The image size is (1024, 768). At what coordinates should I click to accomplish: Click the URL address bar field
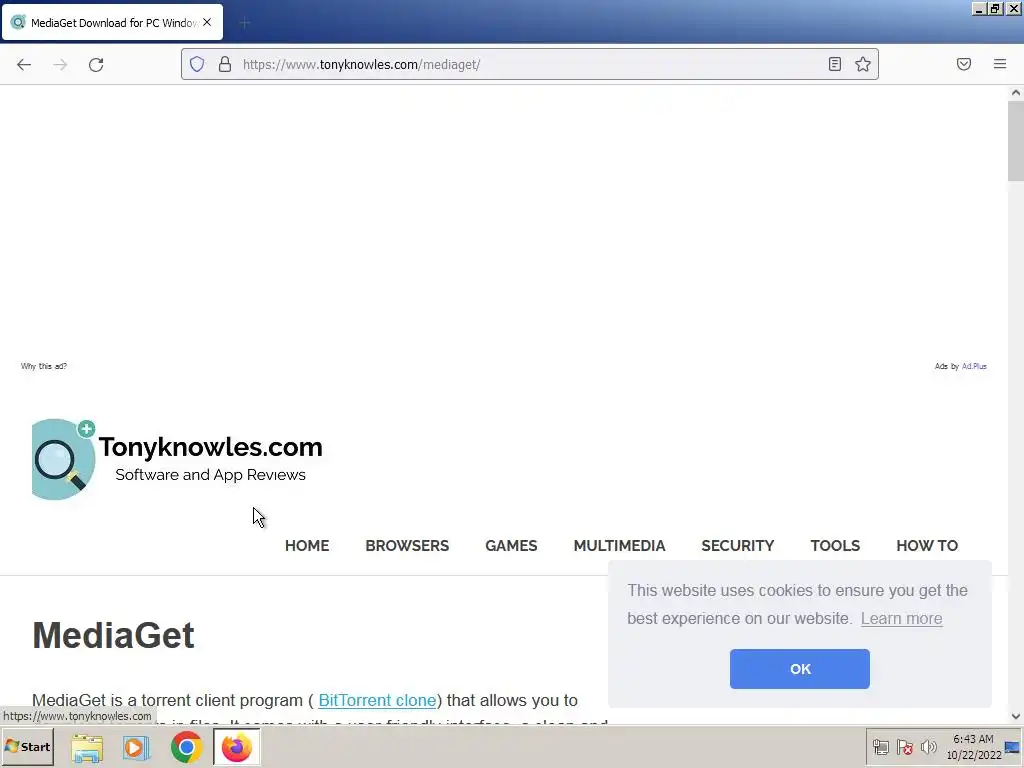click(x=530, y=64)
